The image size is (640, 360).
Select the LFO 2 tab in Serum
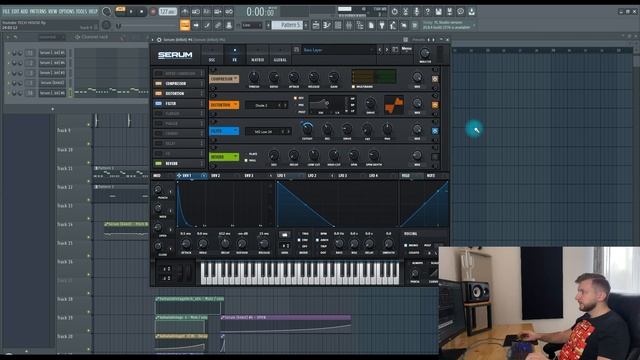(x=312, y=176)
